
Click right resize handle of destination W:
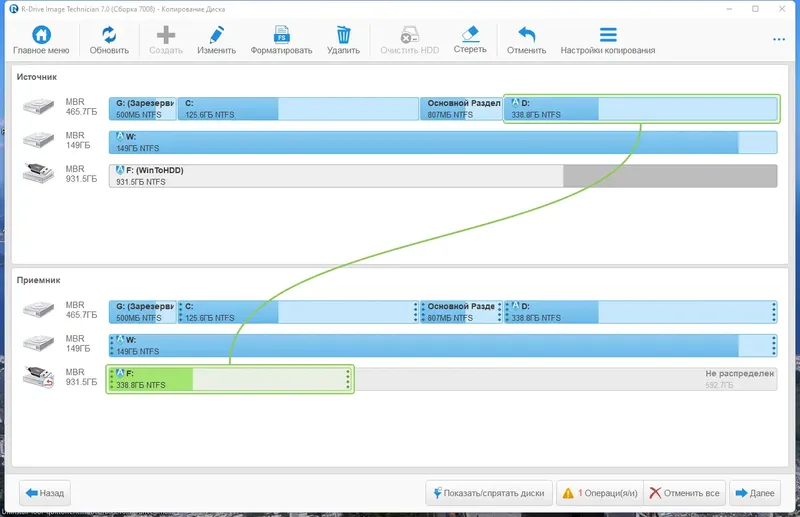774,346
